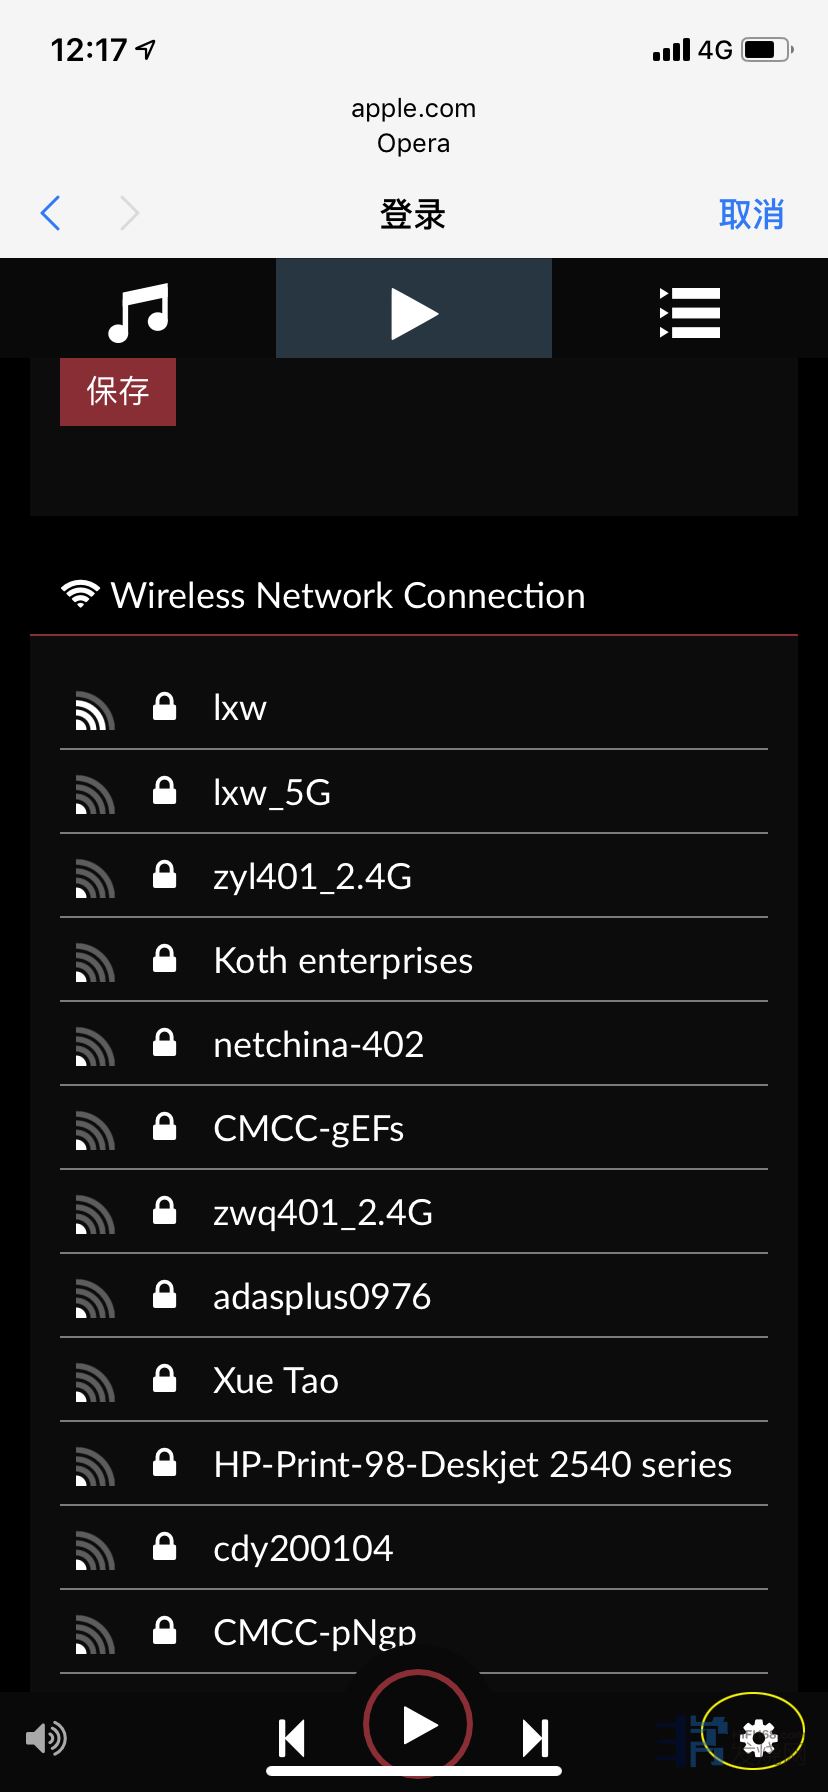Tap the volume speaker icon

pos(46,1738)
